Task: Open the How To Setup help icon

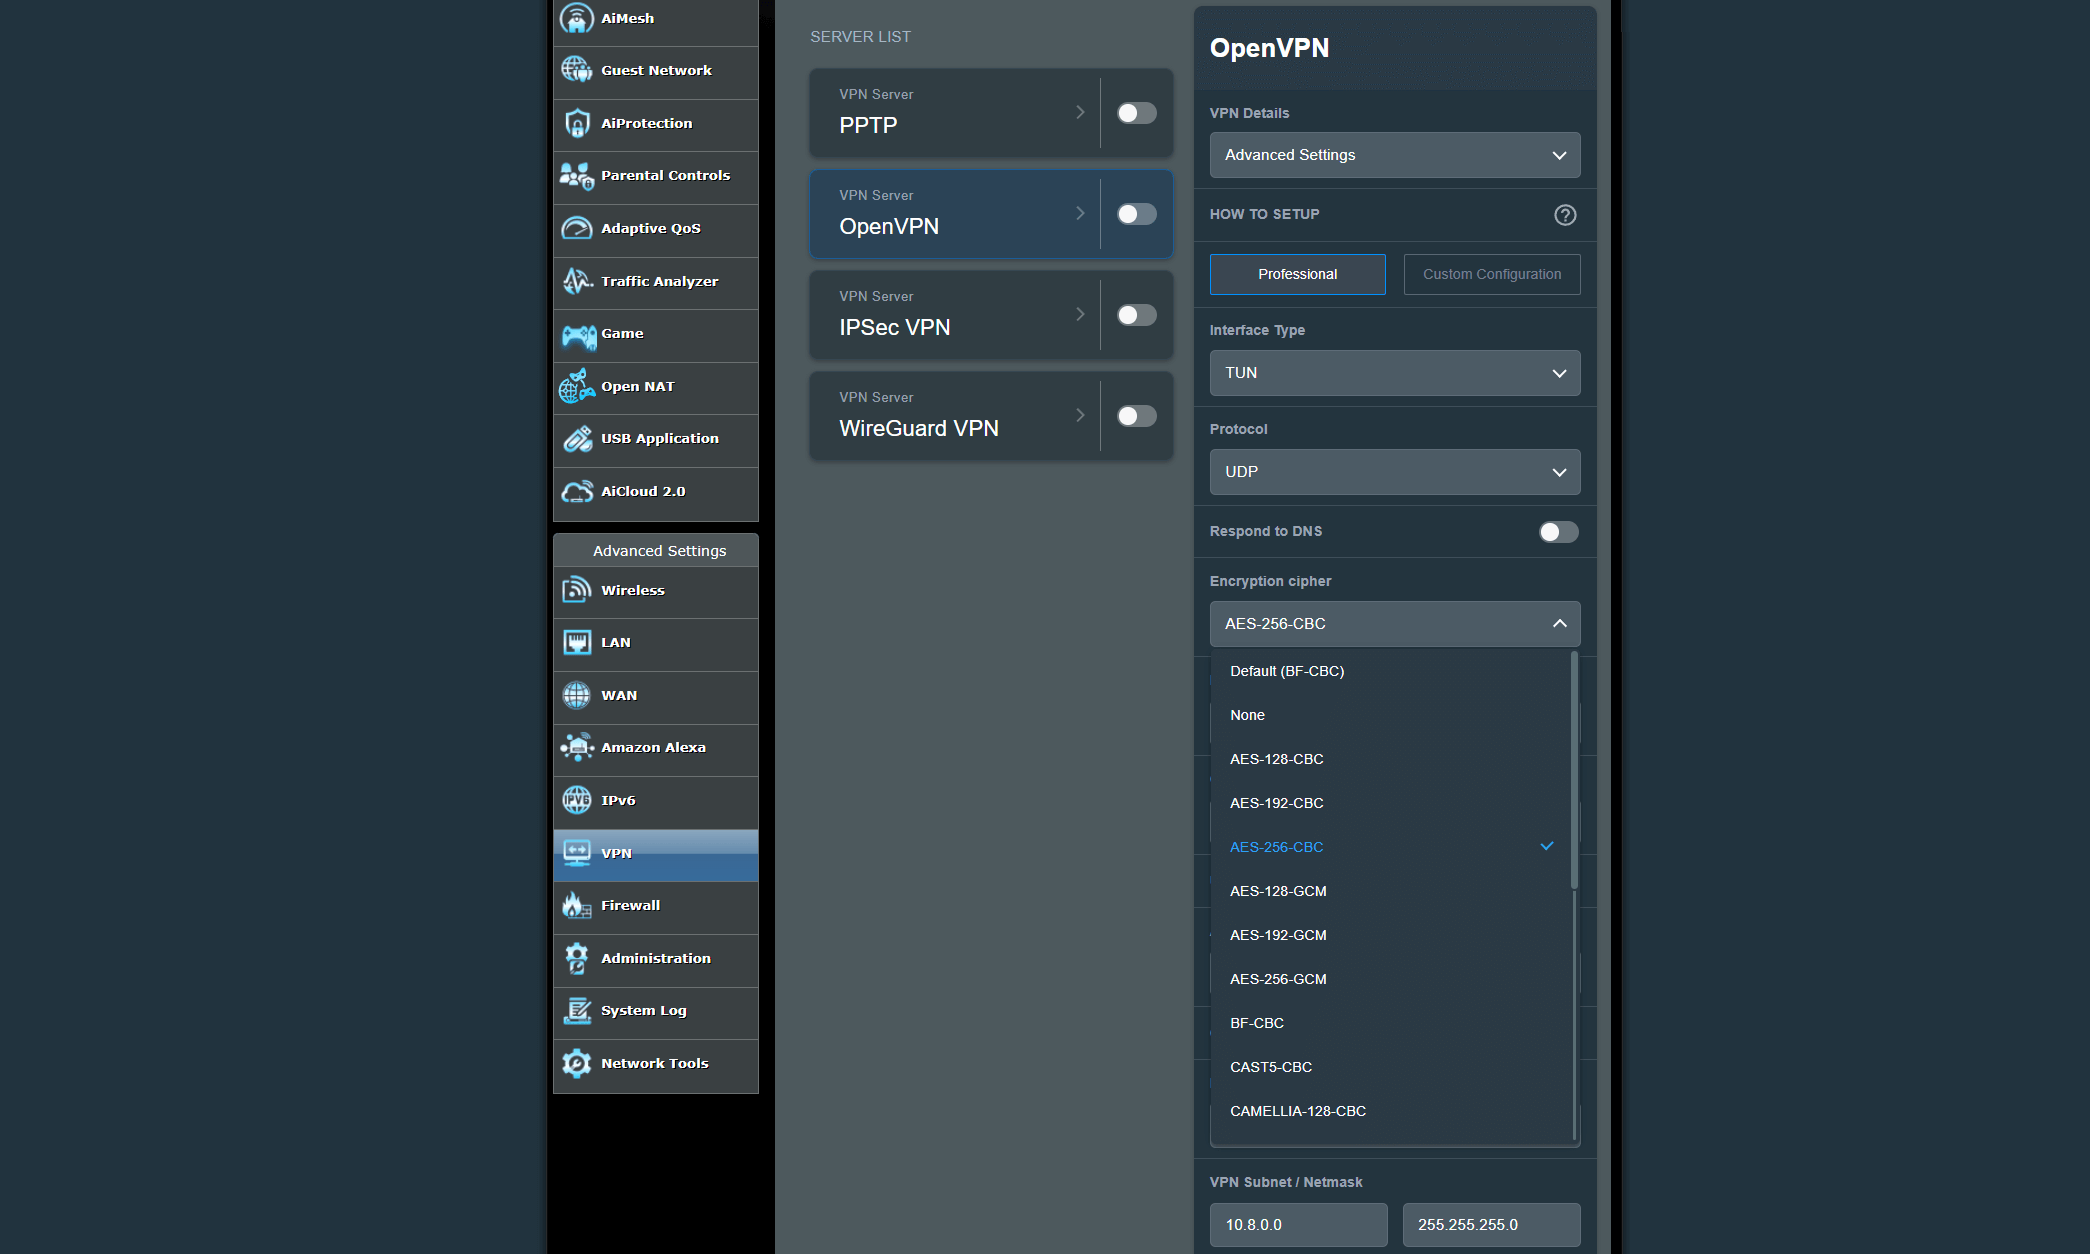Action: tap(1565, 215)
